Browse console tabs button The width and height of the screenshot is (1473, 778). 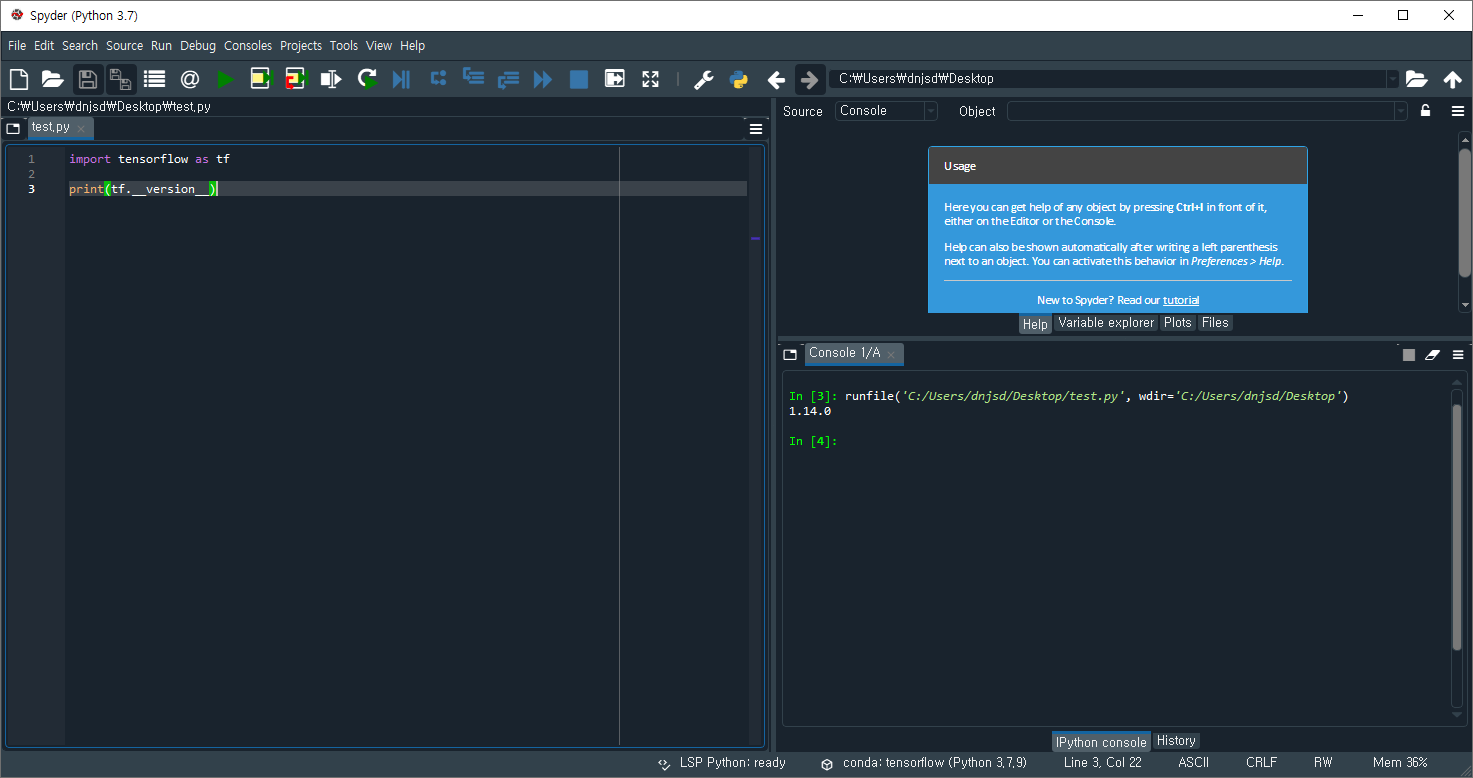click(790, 354)
